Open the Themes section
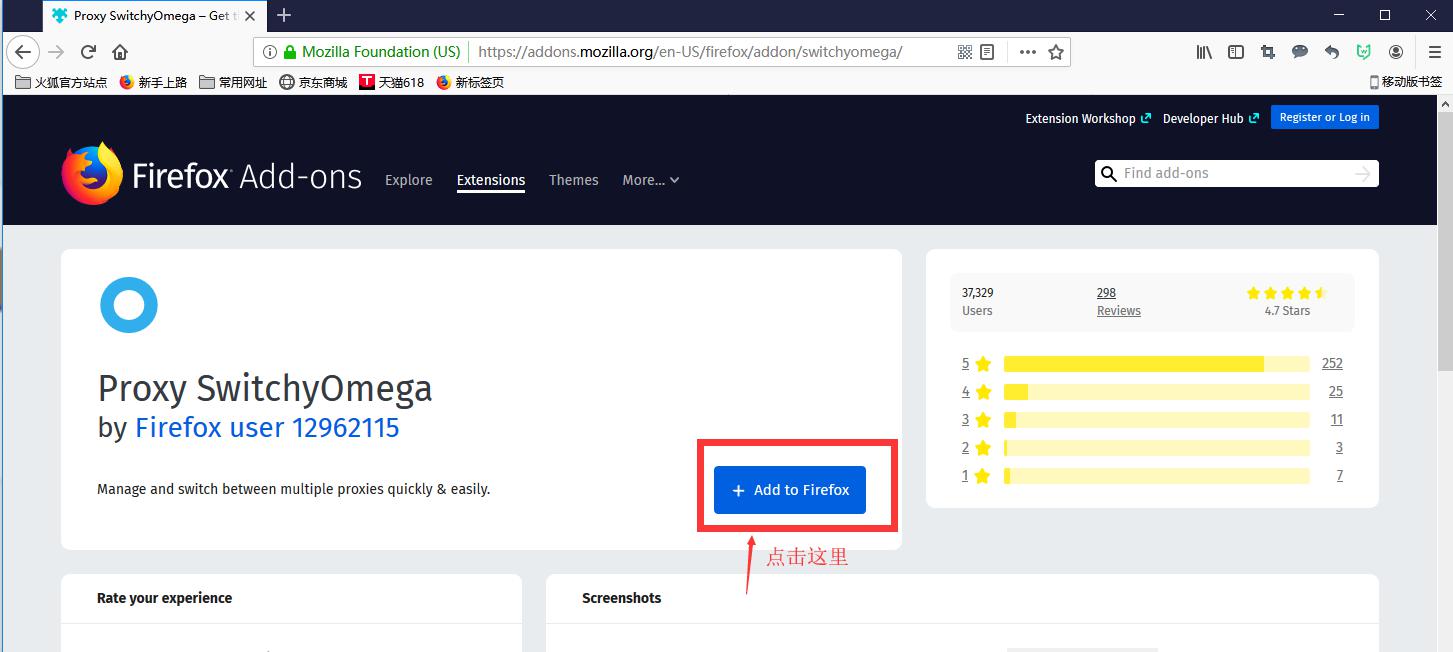1453x652 pixels. pos(574,180)
